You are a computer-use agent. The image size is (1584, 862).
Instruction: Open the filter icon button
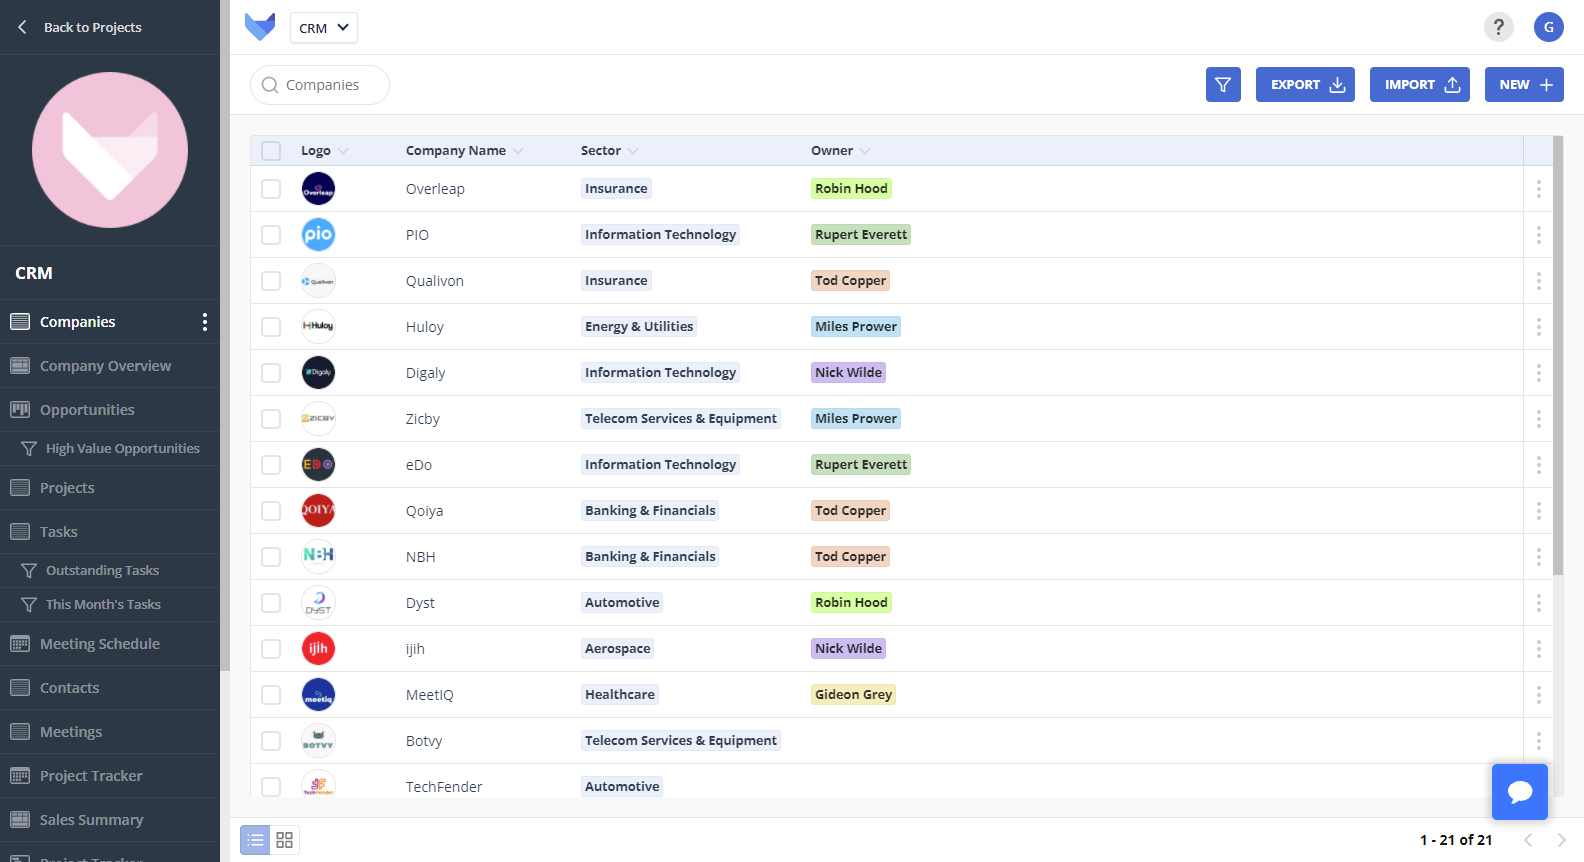(x=1222, y=85)
